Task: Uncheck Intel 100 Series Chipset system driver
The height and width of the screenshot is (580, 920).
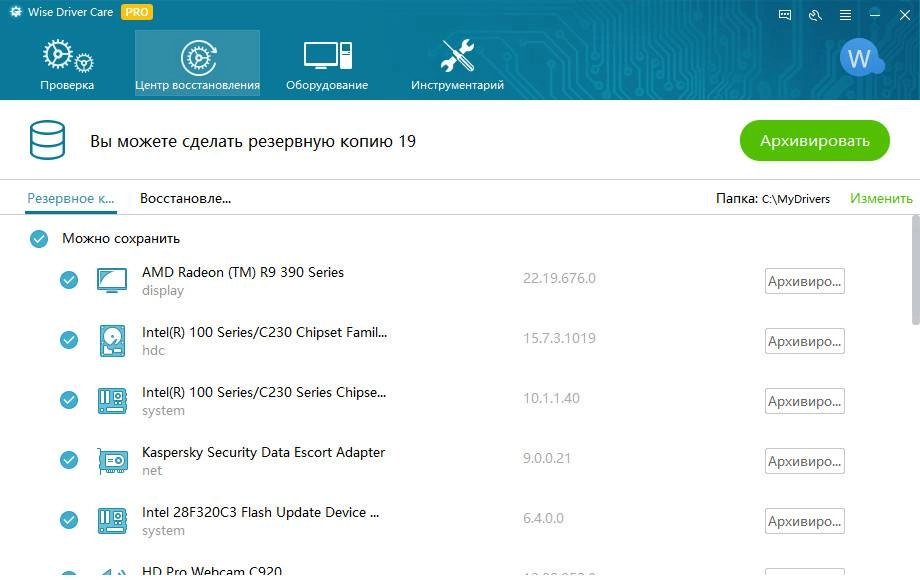Action: click(x=69, y=400)
